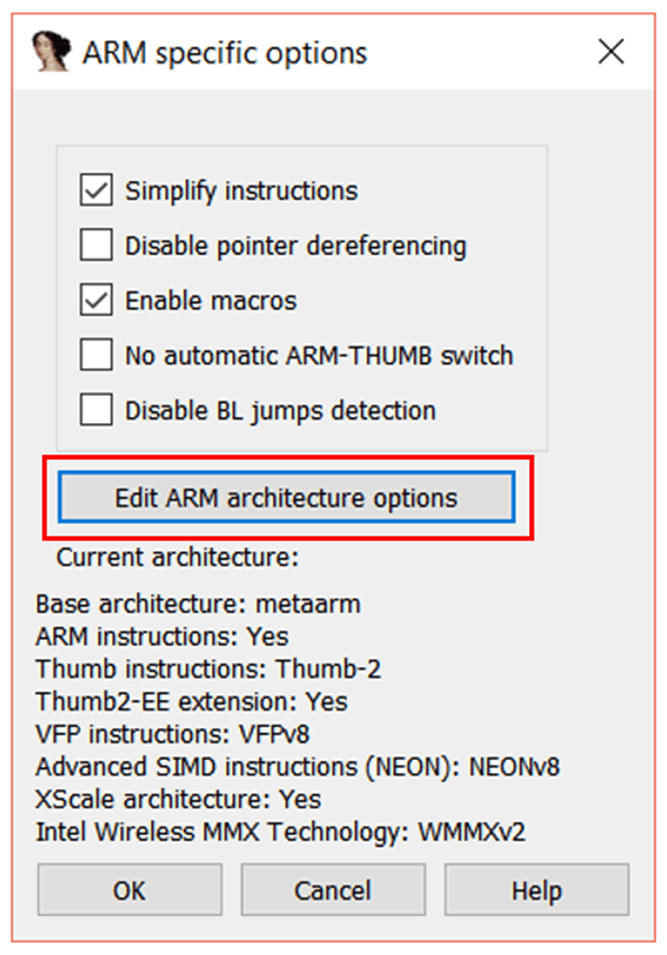Image resolution: width=667 pixels, height=955 pixels.
Task: Toggle the Enable macros checkbox
Action: coord(96,300)
